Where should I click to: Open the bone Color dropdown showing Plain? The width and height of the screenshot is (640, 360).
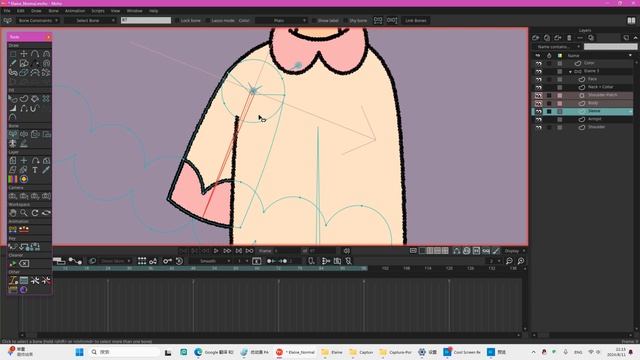[281, 20]
